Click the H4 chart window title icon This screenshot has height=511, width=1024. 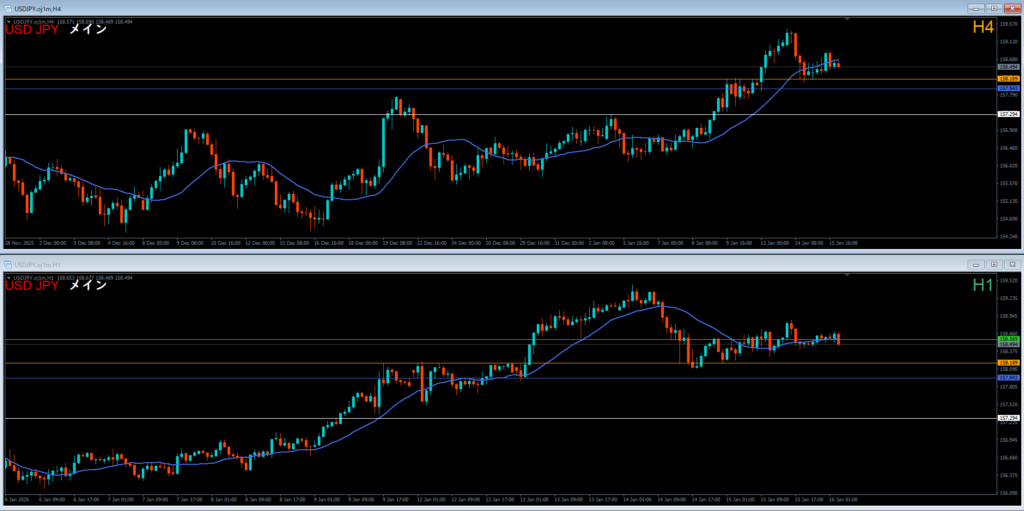[x=7, y=7]
